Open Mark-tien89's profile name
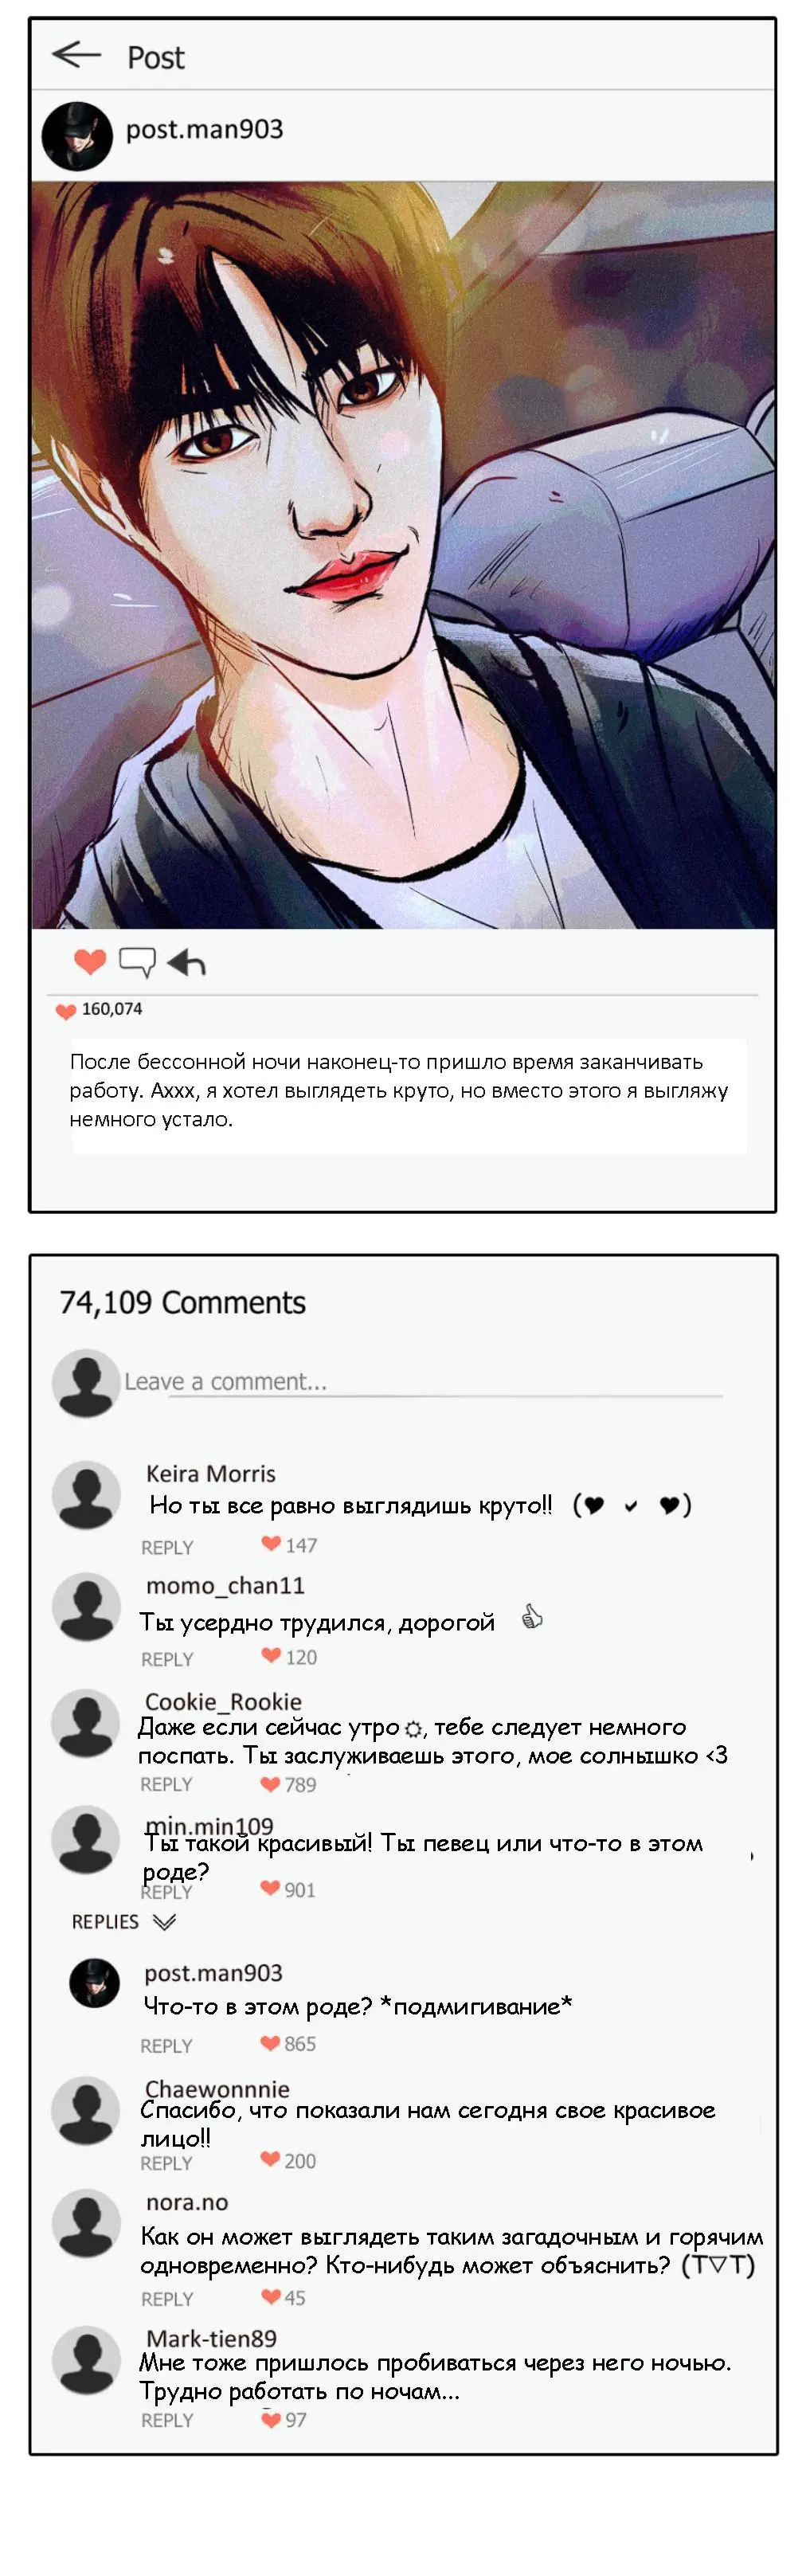This screenshot has height=2576, width=806. pos(212,2338)
